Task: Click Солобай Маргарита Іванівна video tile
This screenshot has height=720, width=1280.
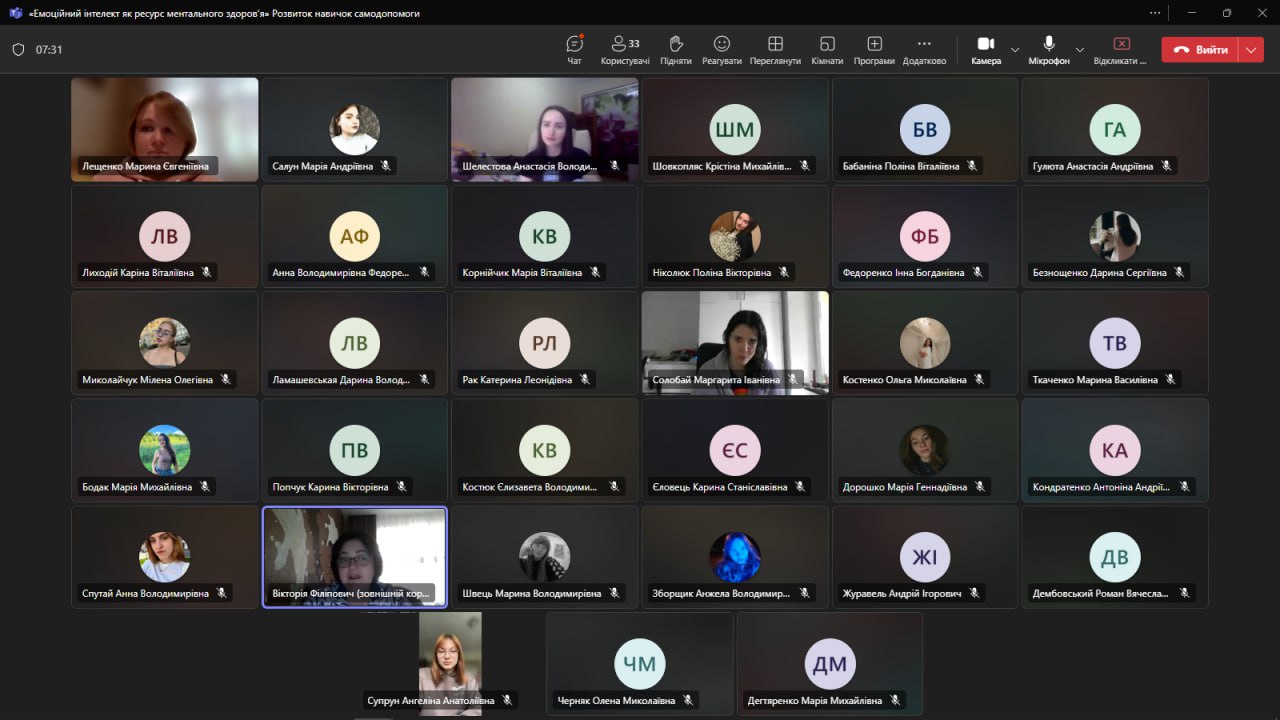Action: click(x=735, y=342)
